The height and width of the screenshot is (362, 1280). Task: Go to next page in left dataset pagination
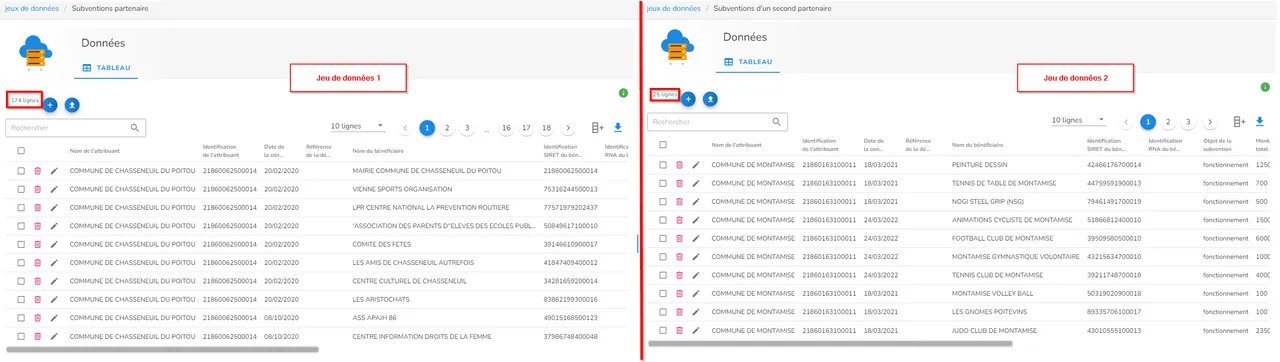tap(568, 128)
